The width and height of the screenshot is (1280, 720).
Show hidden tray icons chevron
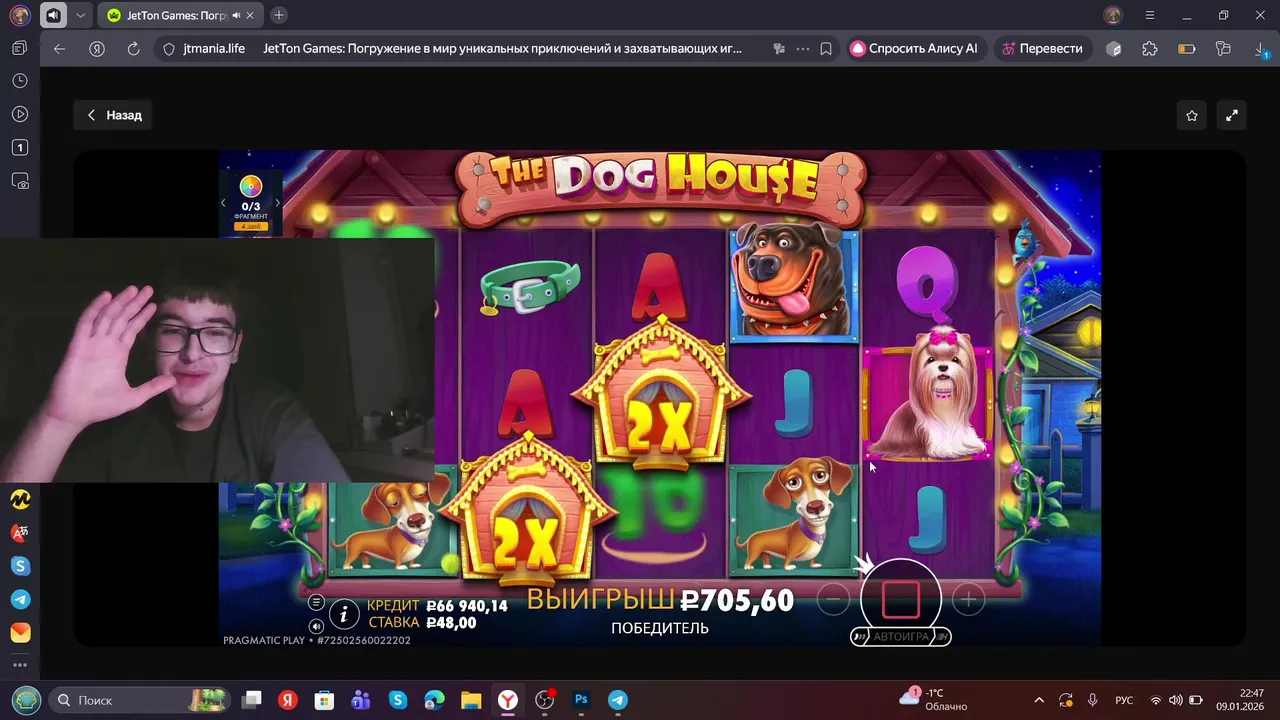(x=1038, y=700)
